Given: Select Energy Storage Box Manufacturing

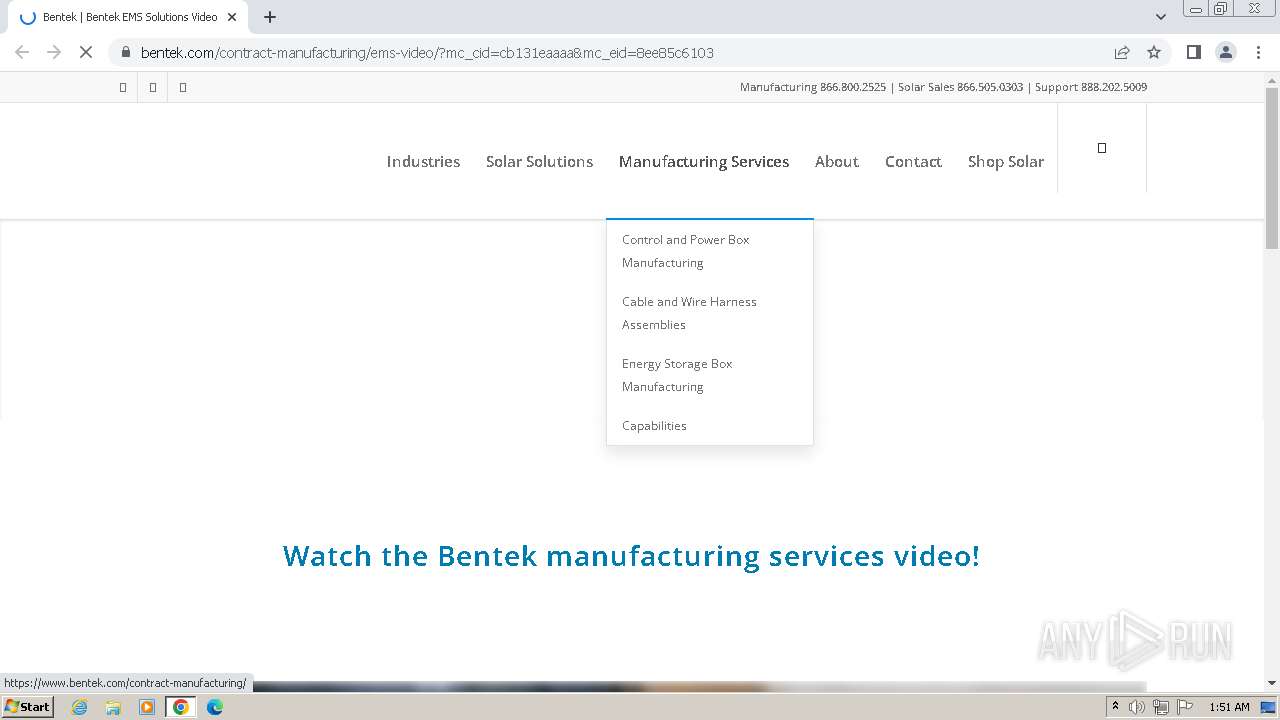Looking at the screenshot, I should point(677,375).
